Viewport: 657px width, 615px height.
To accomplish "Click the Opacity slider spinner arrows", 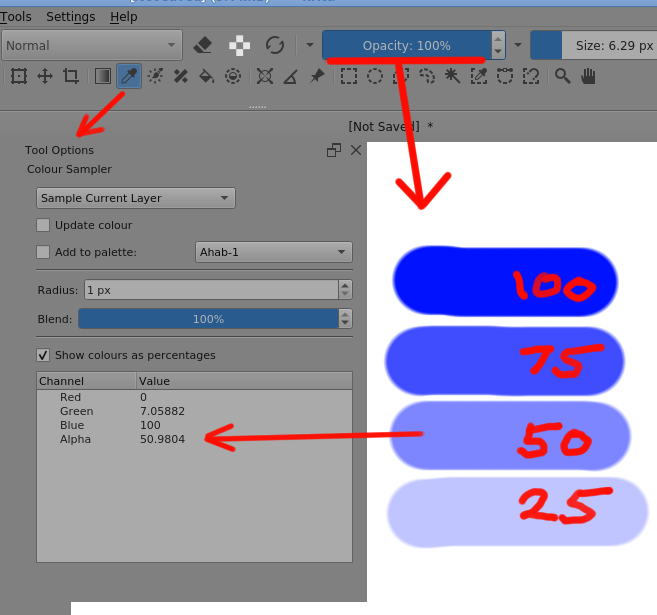I will (x=498, y=45).
